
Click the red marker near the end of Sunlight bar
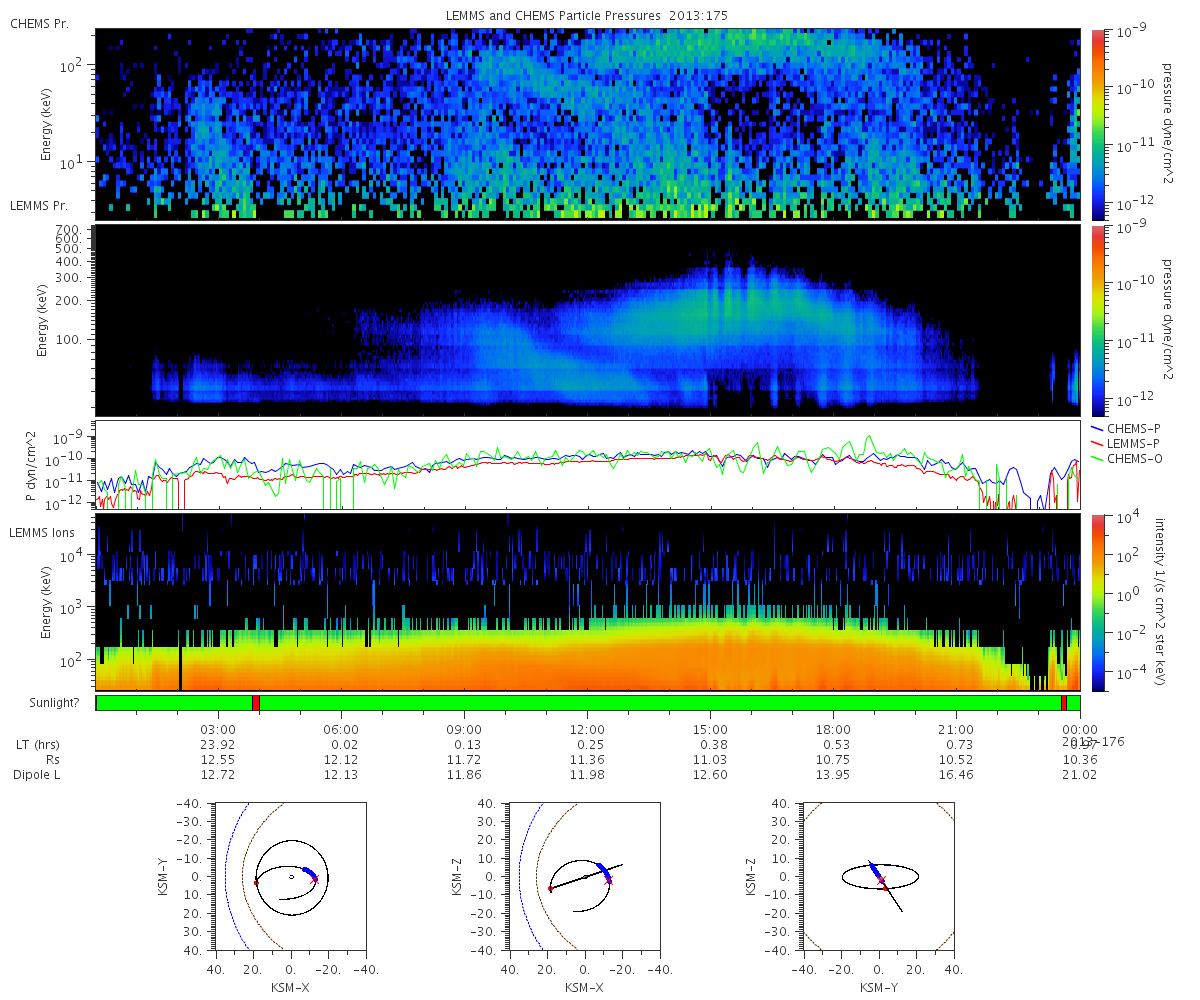click(1064, 703)
